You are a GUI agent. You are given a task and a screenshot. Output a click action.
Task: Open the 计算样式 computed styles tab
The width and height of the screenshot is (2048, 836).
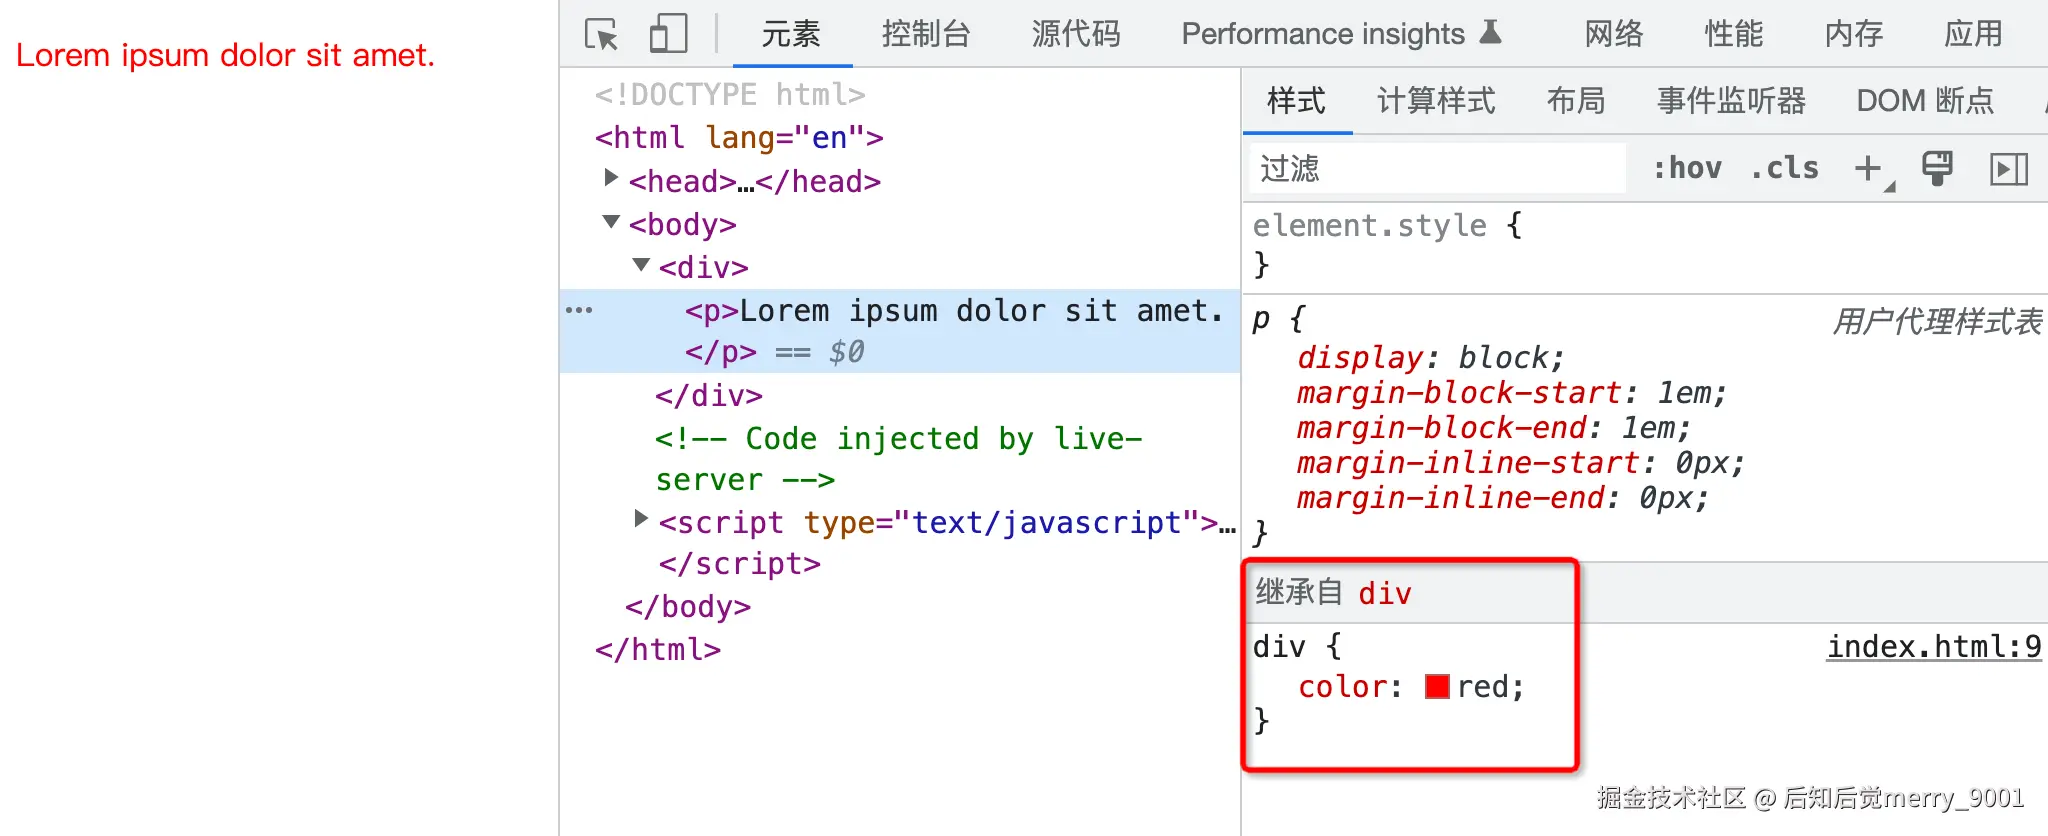1436,101
